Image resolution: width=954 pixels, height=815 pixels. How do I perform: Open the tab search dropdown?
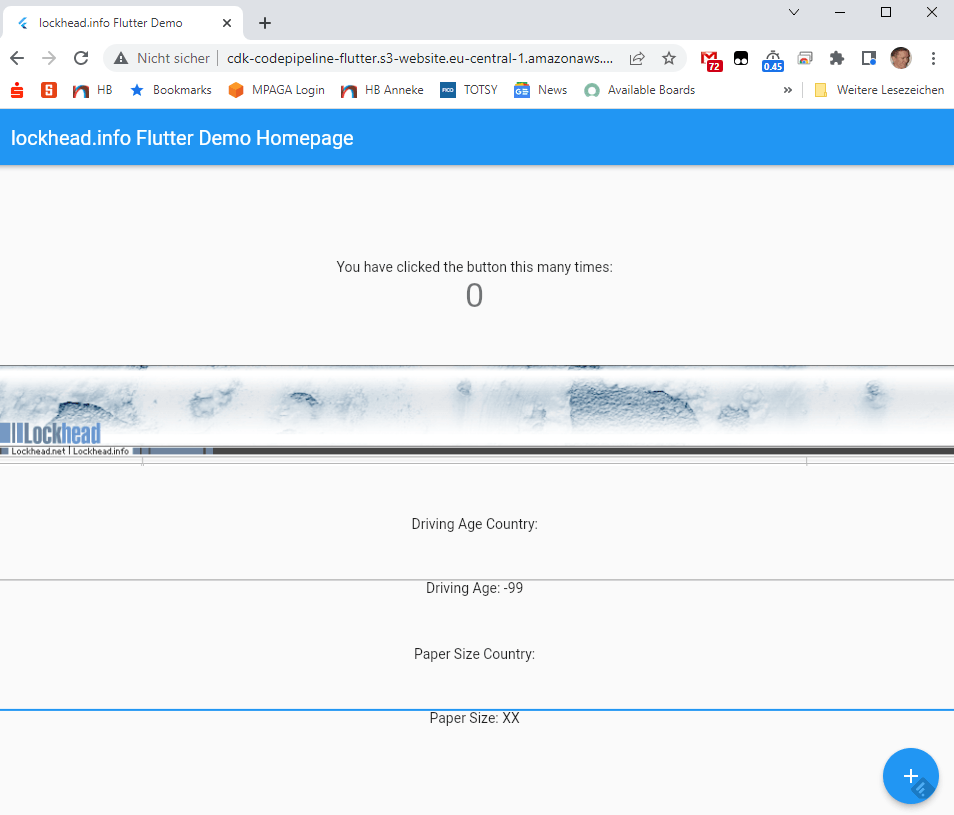794,12
